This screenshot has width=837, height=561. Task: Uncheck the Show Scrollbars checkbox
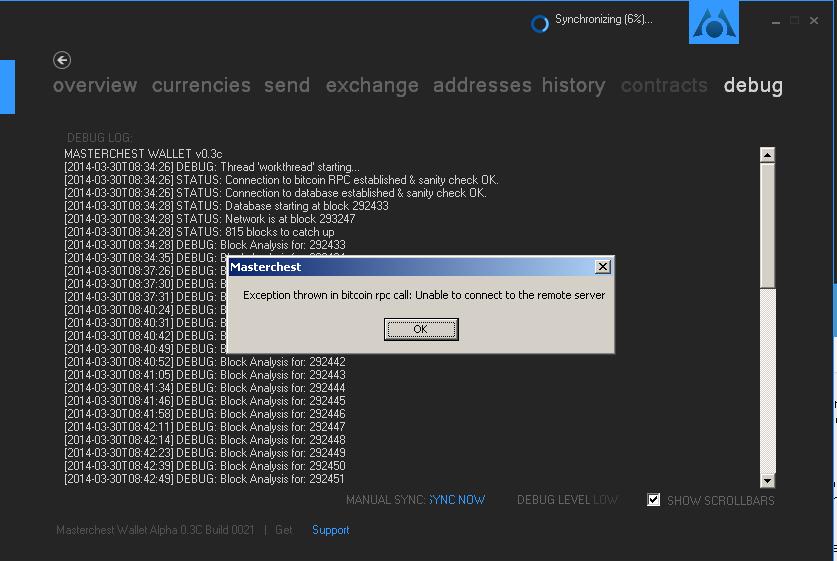click(653, 500)
